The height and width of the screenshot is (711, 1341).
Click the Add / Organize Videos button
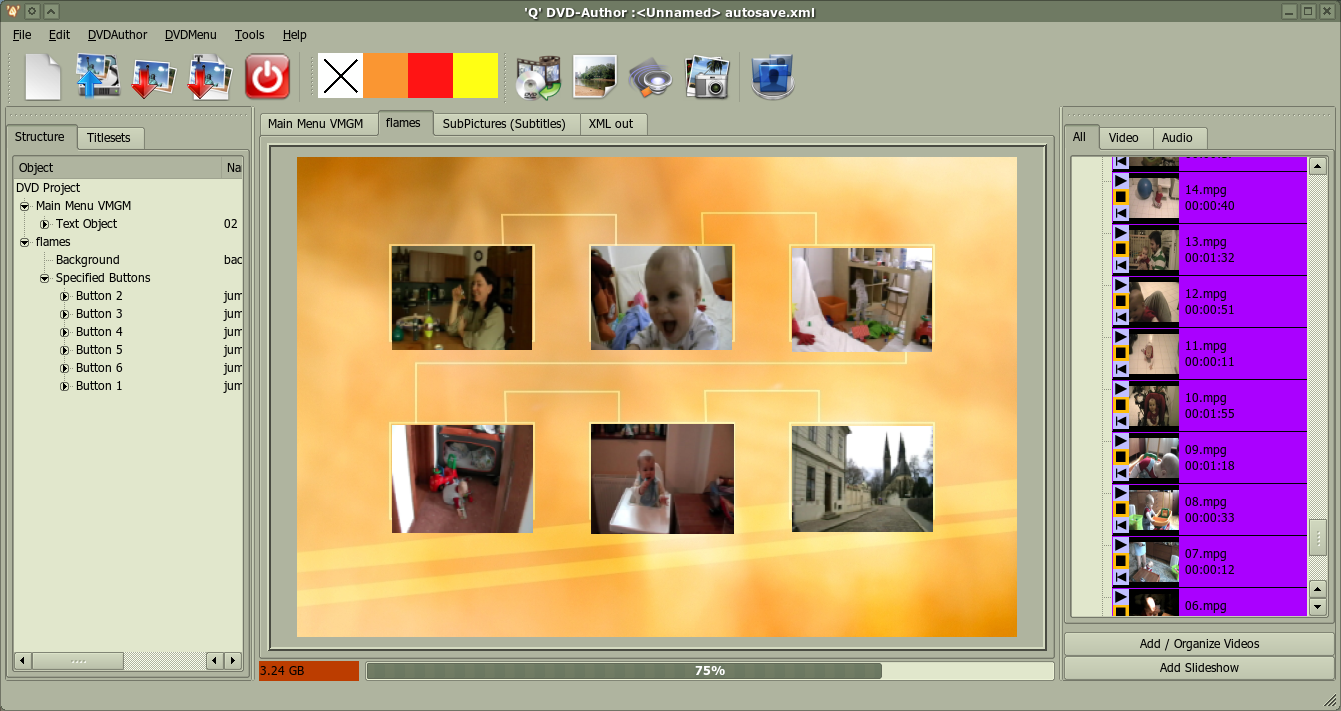click(1199, 644)
